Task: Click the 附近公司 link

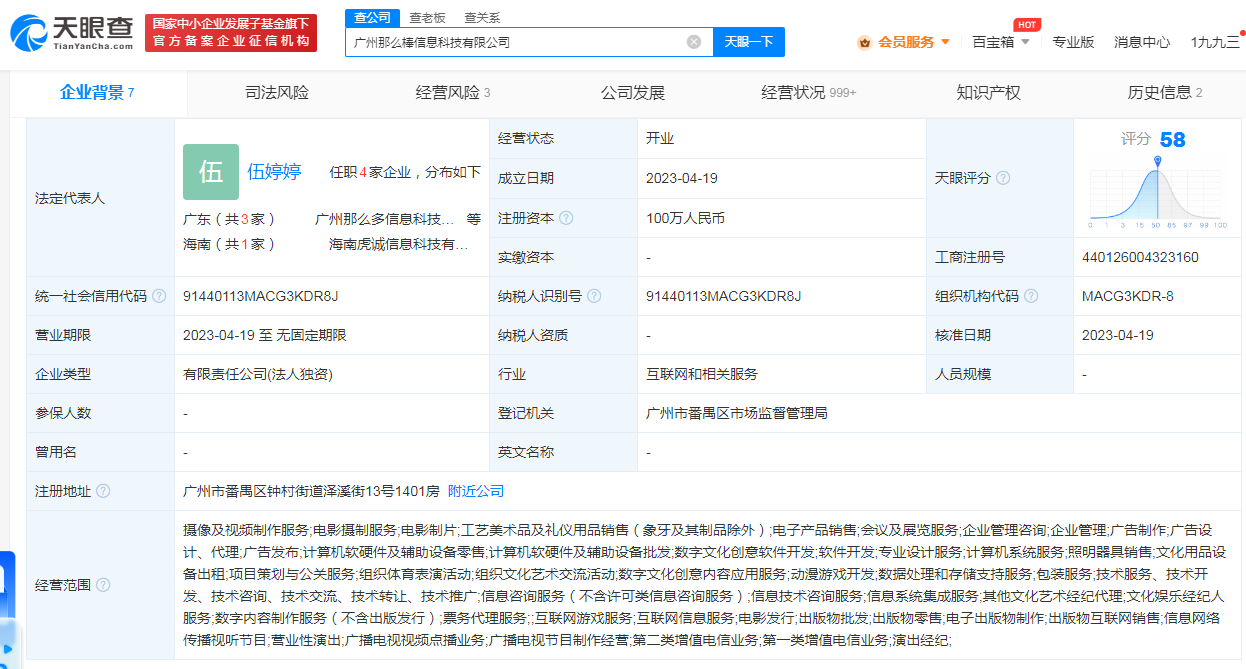Action: pyautogui.click(x=476, y=491)
